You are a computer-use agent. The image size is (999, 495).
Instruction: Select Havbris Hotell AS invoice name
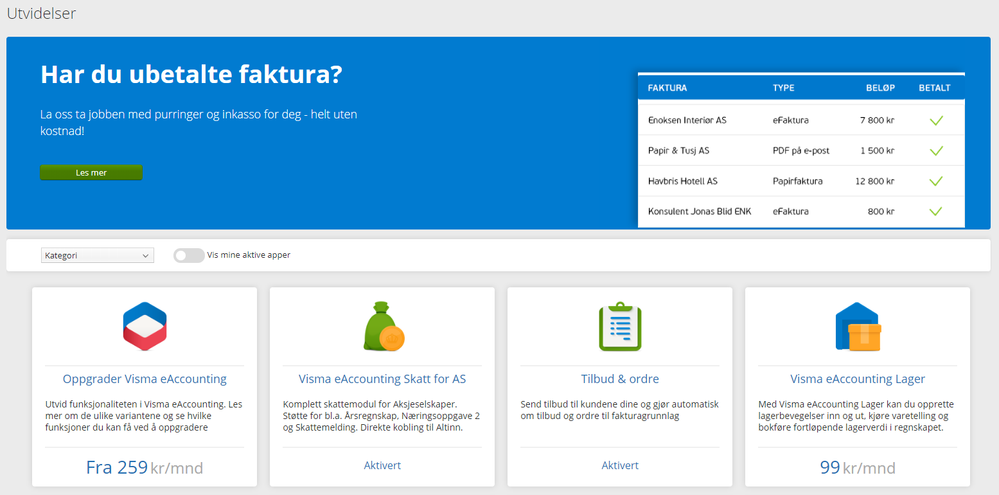click(x=682, y=181)
